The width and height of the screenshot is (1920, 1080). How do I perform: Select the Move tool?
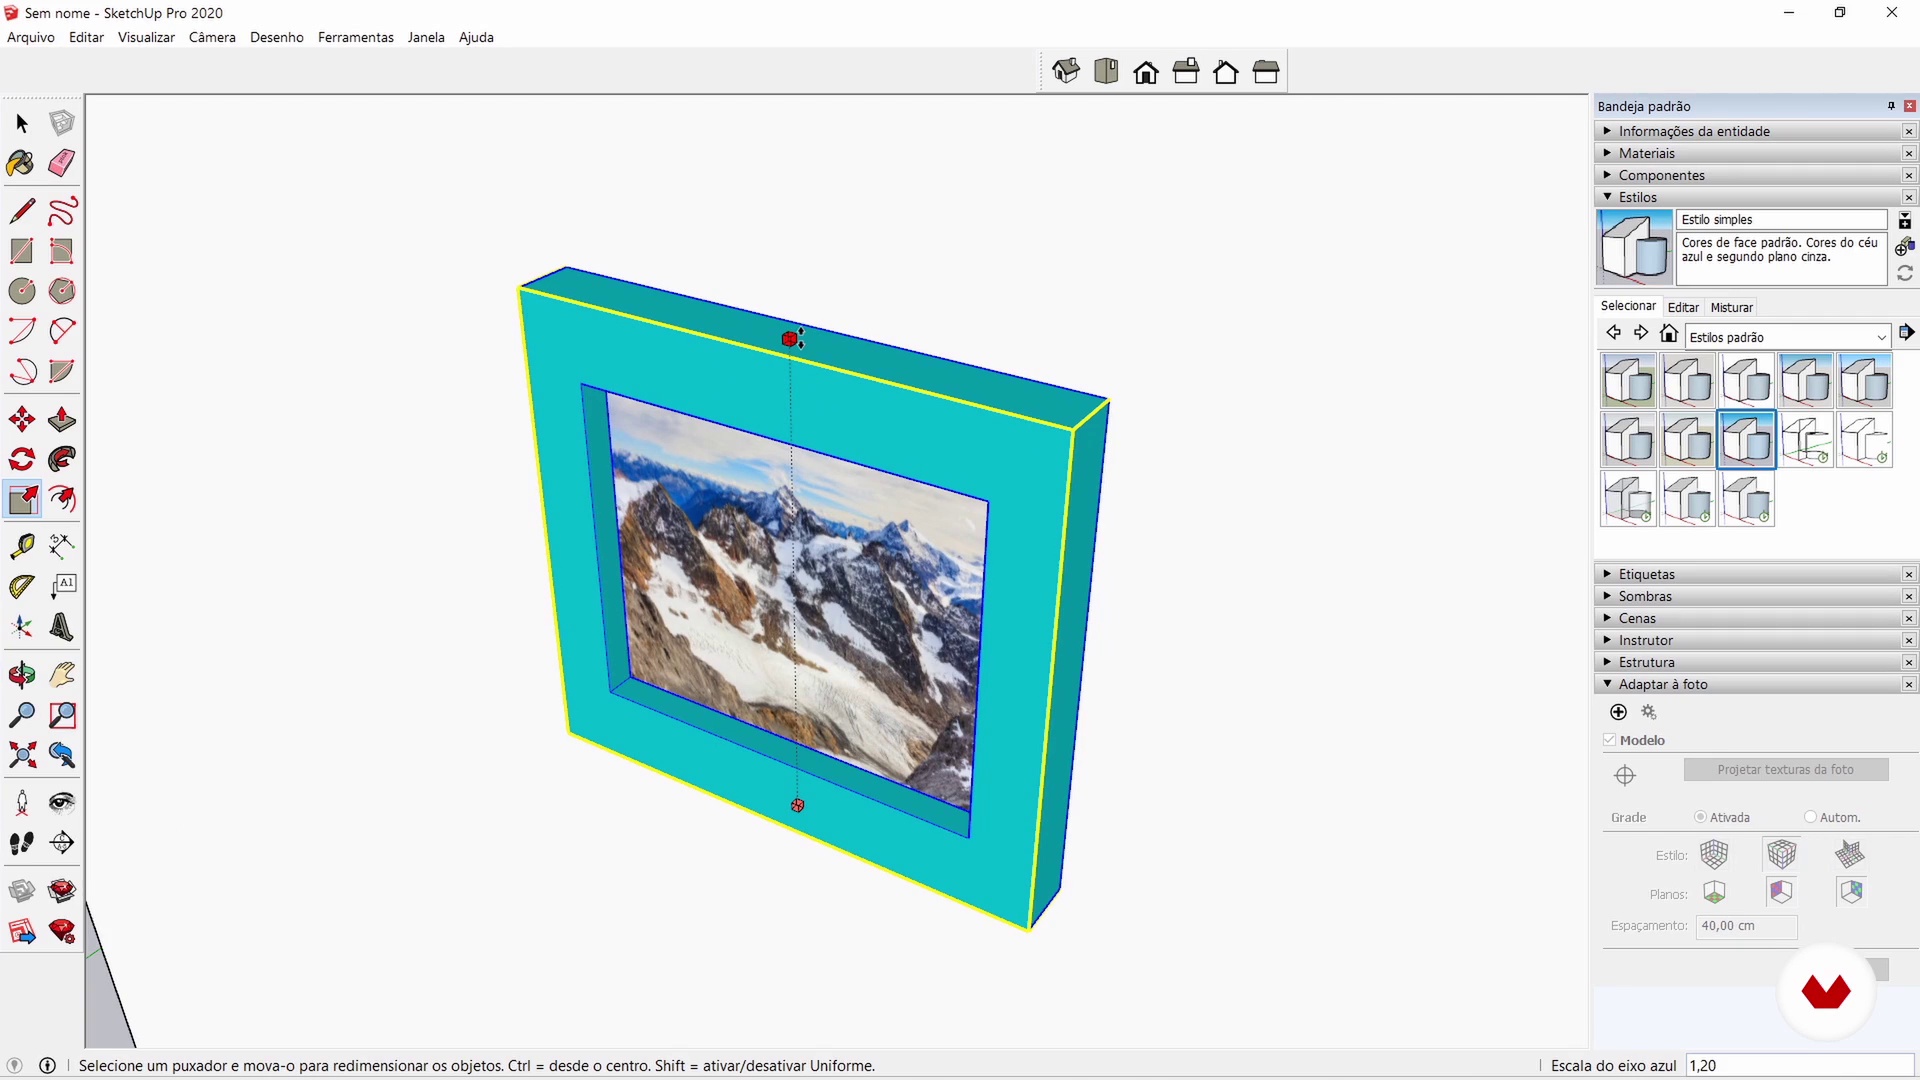pos(22,419)
